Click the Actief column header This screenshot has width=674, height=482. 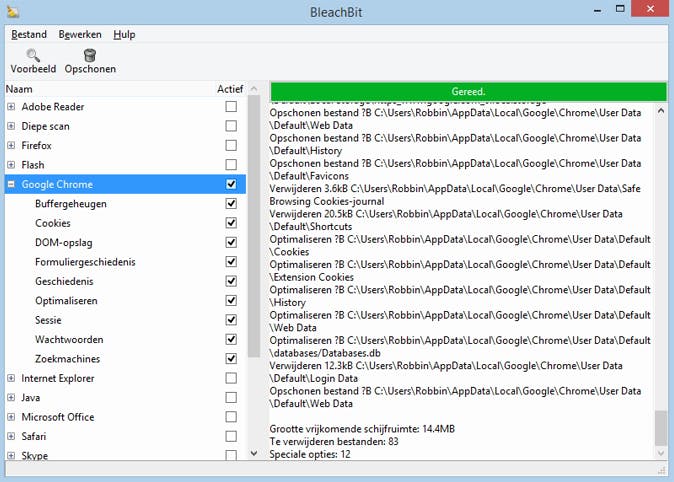(x=230, y=89)
